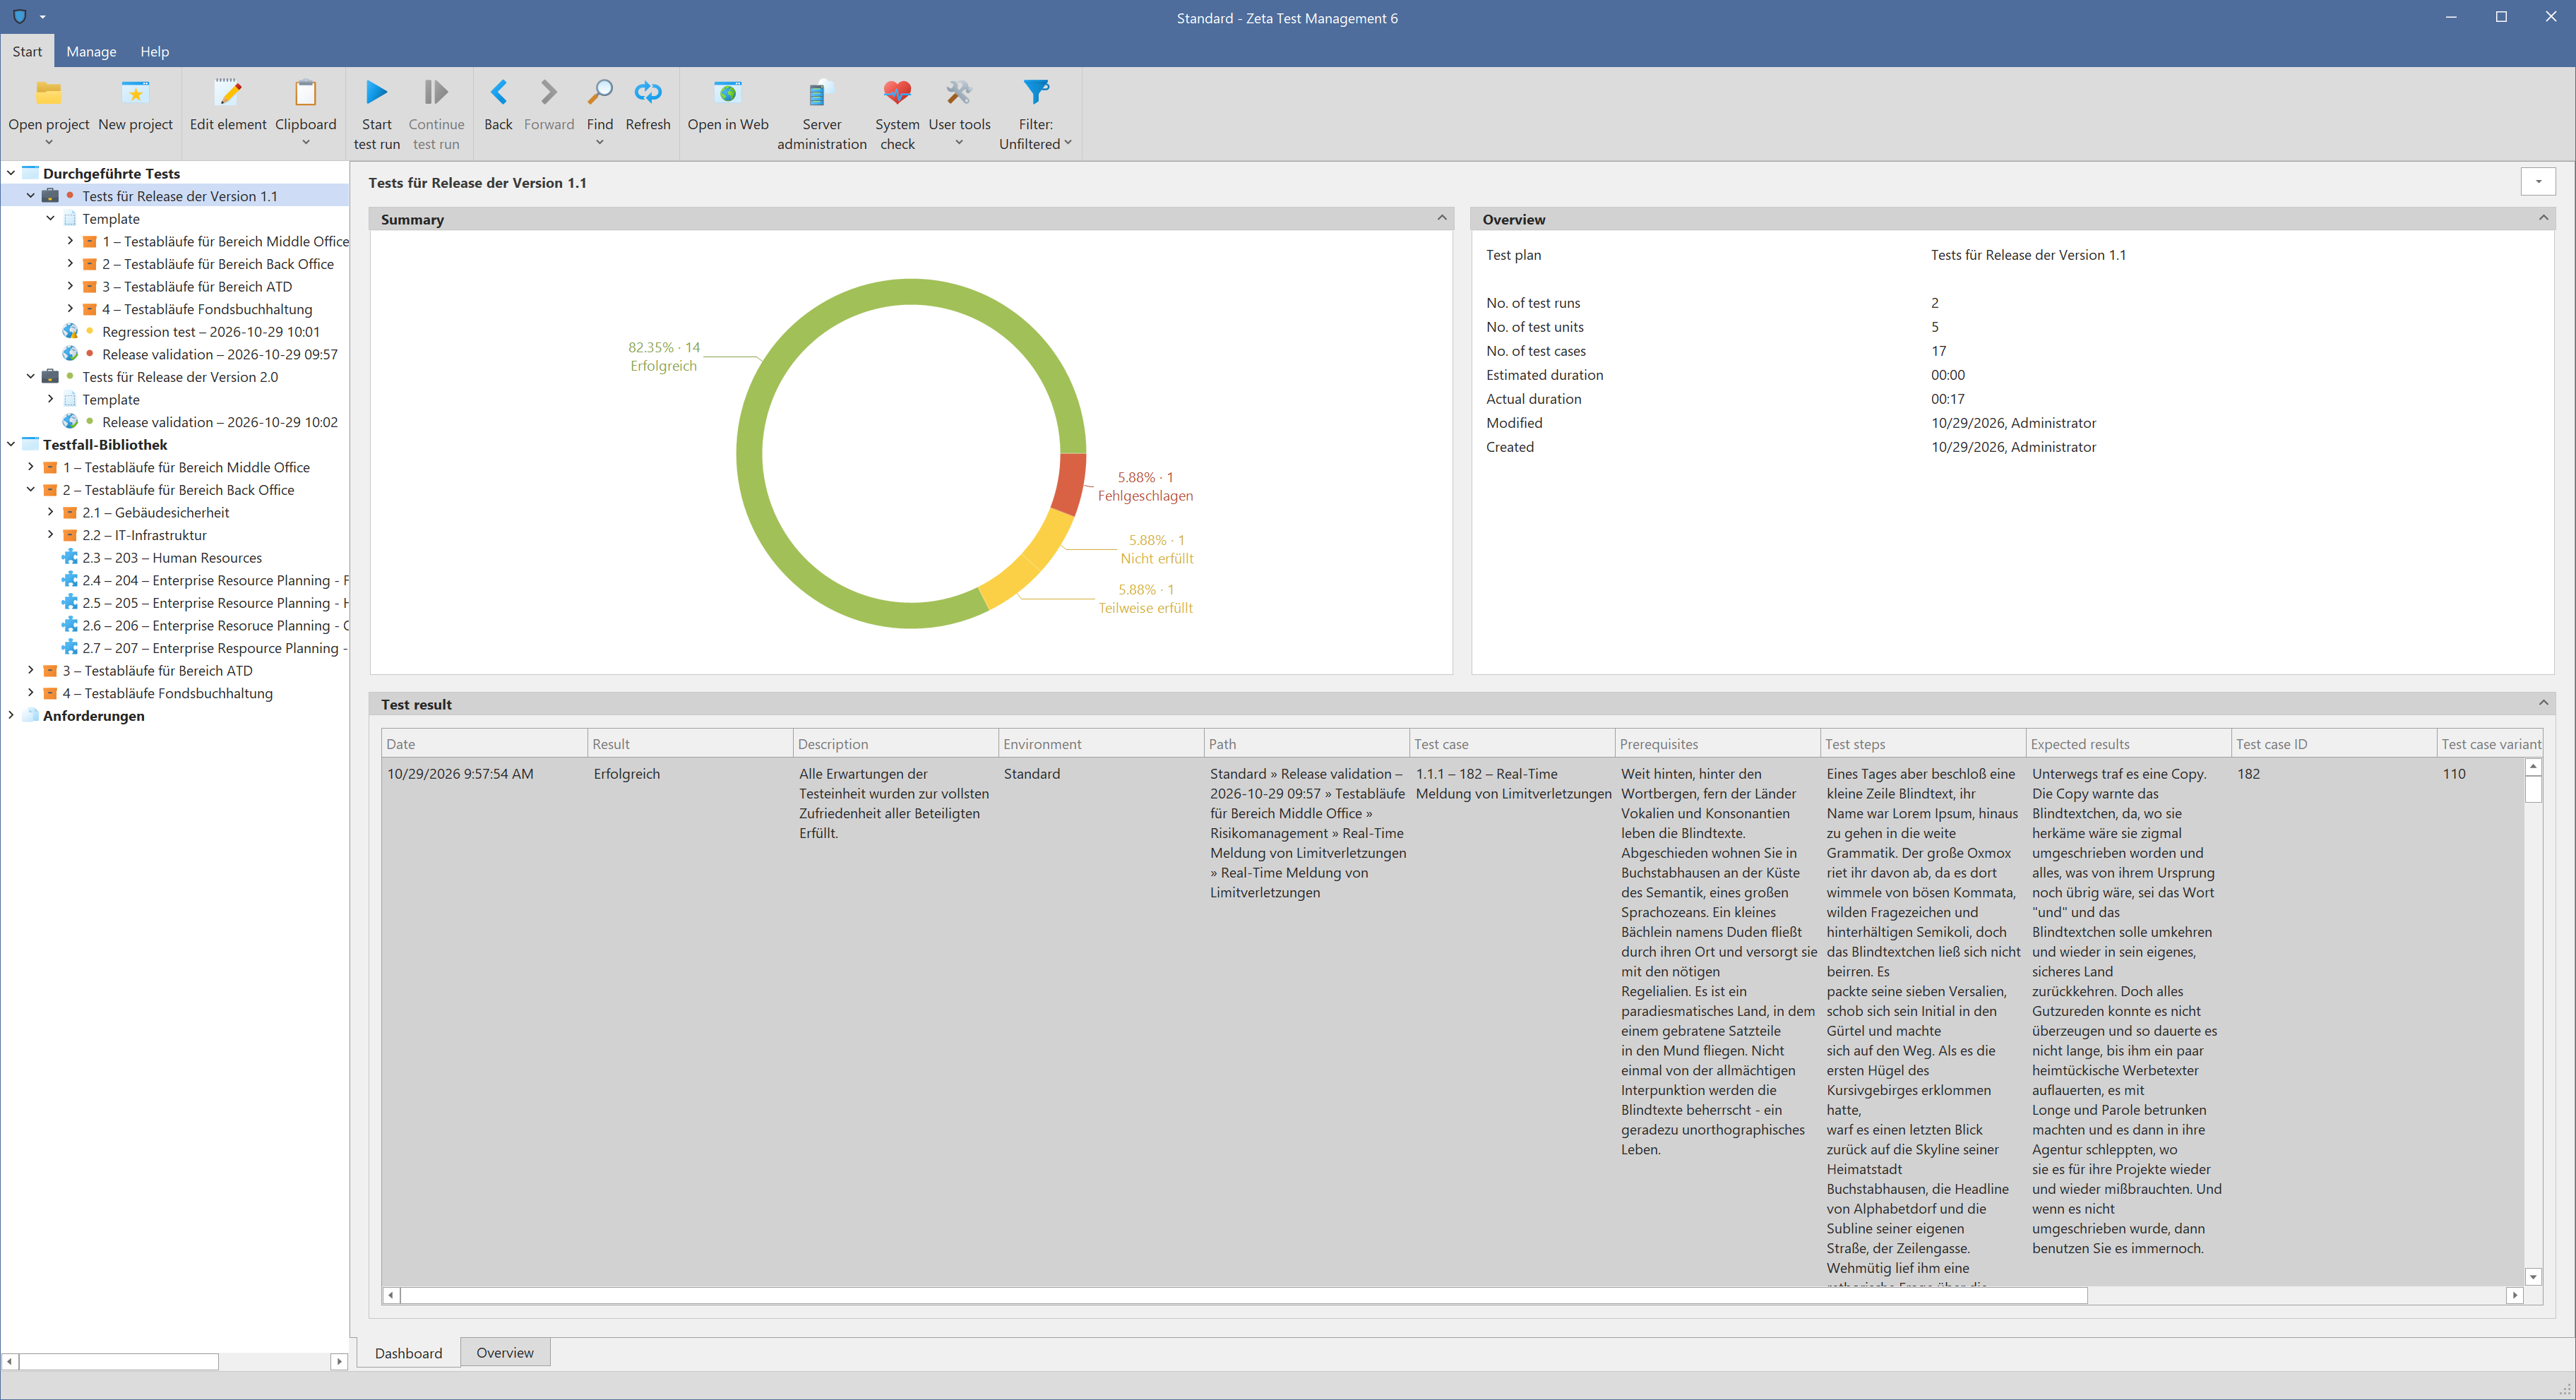The image size is (2576, 1400).
Task: Click the orange folder icon of 2.1 – Gebäudesicherheit
Action: [70, 512]
